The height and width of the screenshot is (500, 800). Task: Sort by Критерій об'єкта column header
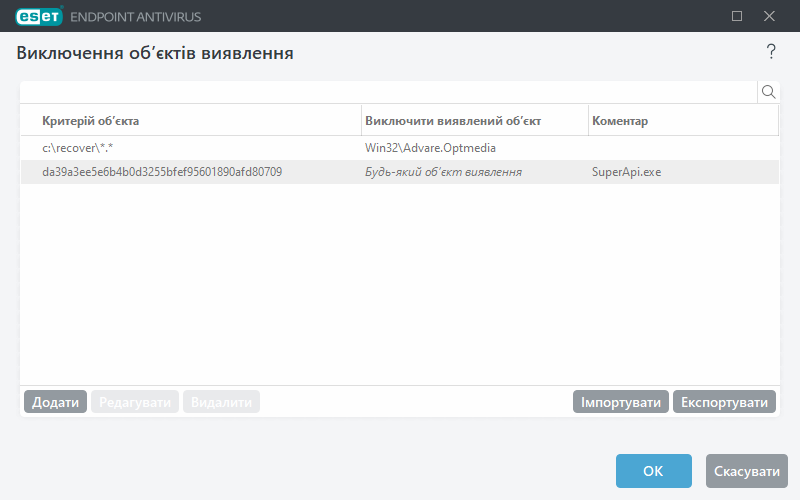tap(191, 121)
